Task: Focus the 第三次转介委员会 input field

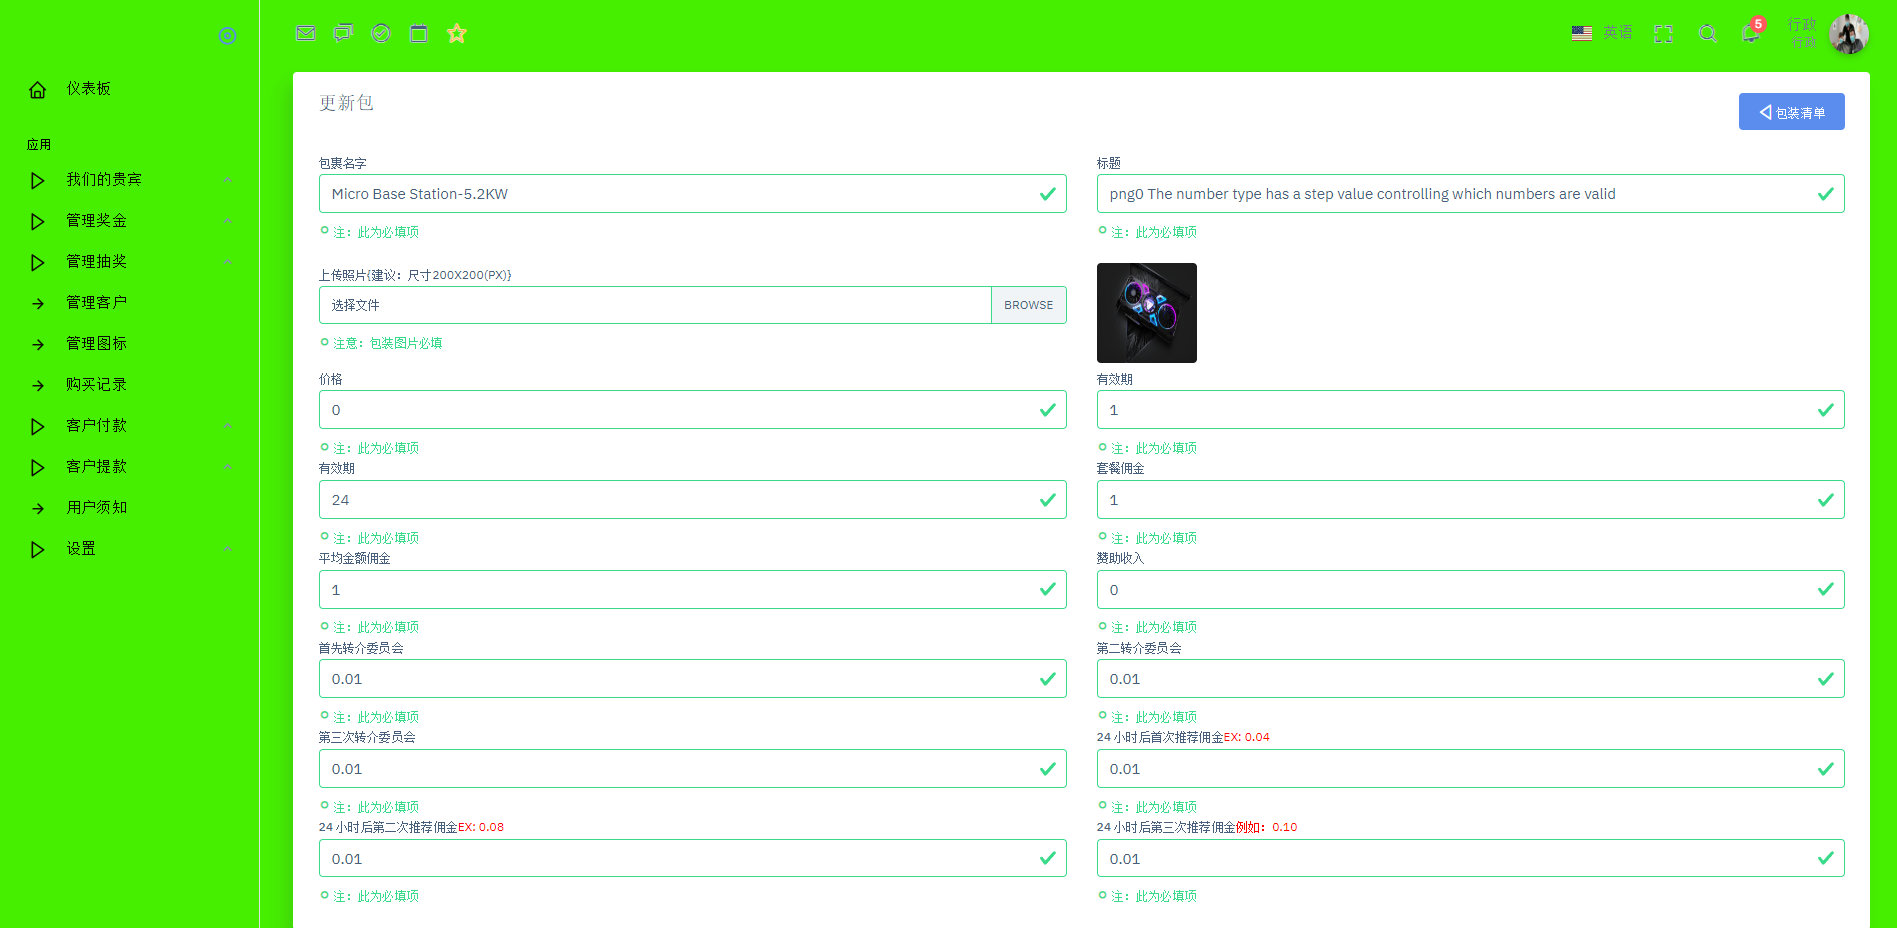Action: pos(692,769)
